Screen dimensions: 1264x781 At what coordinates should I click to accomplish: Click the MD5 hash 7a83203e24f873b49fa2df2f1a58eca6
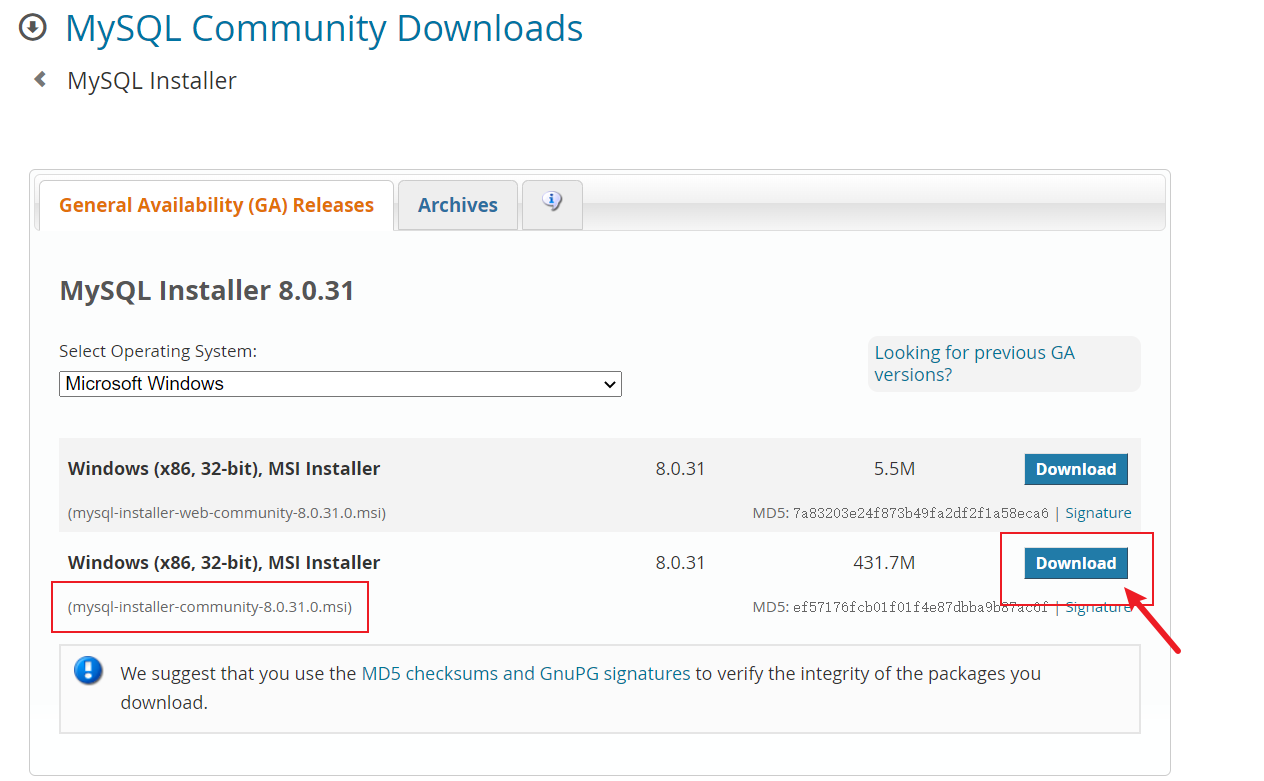(920, 513)
